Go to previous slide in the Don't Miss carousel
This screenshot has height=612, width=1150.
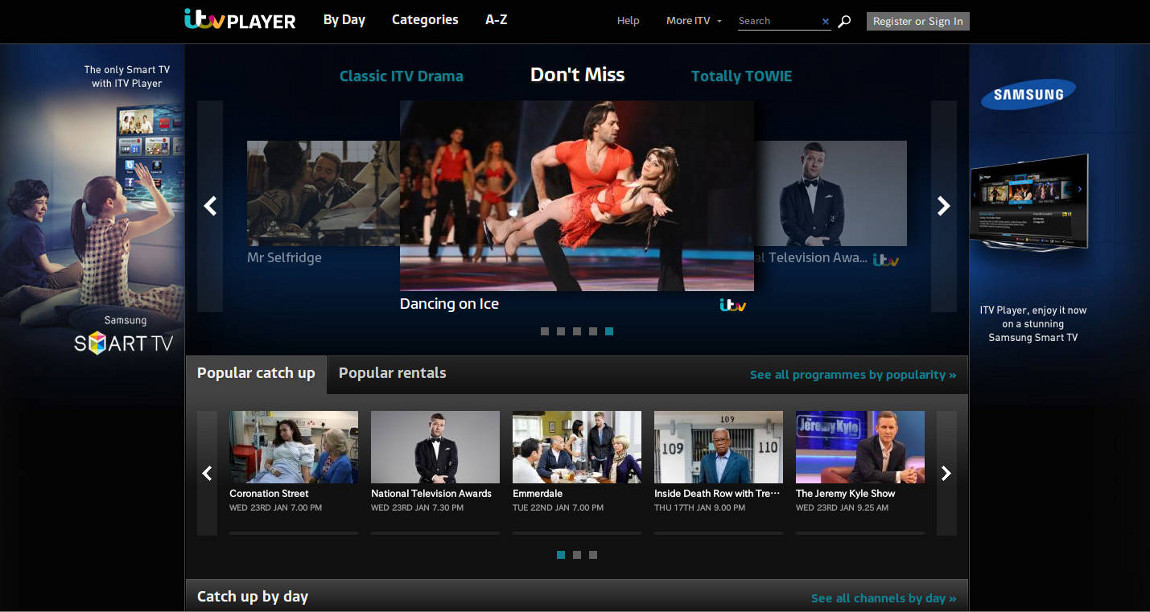click(210, 206)
